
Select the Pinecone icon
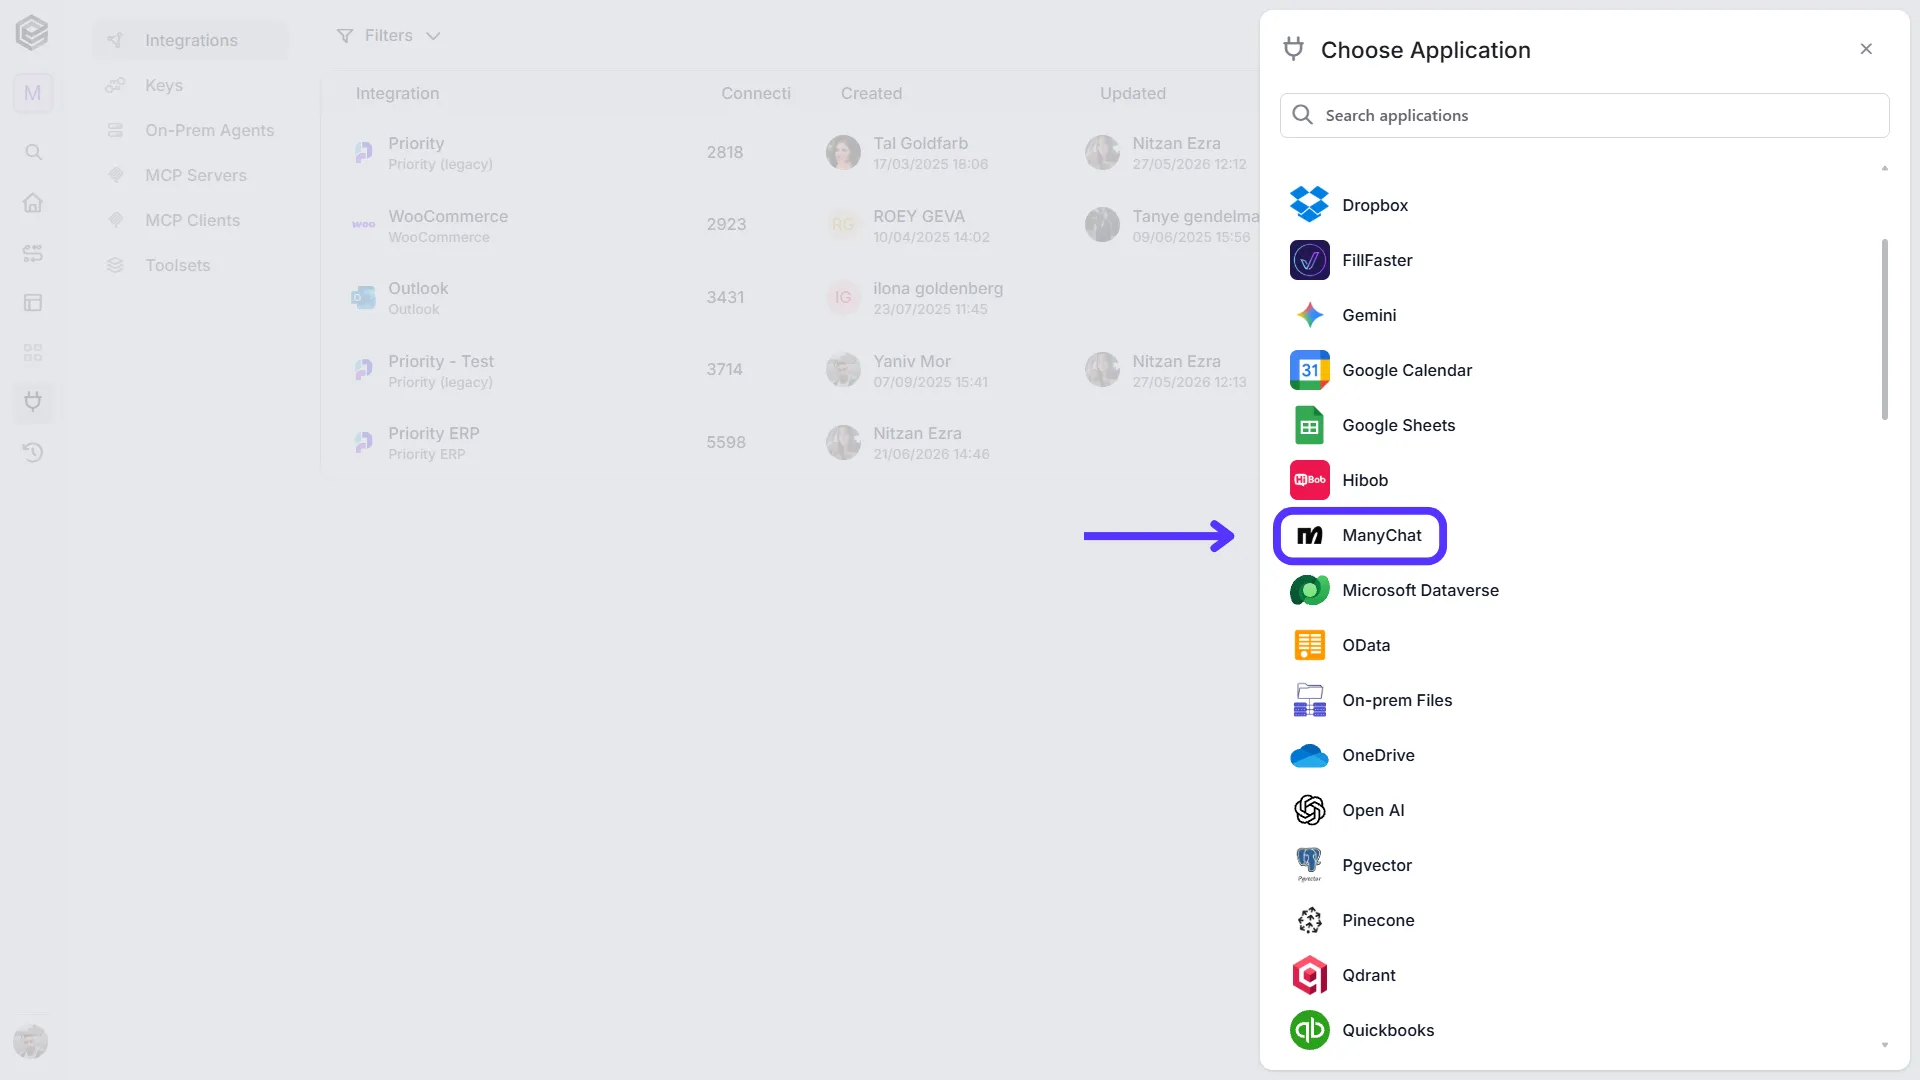(x=1309, y=920)
